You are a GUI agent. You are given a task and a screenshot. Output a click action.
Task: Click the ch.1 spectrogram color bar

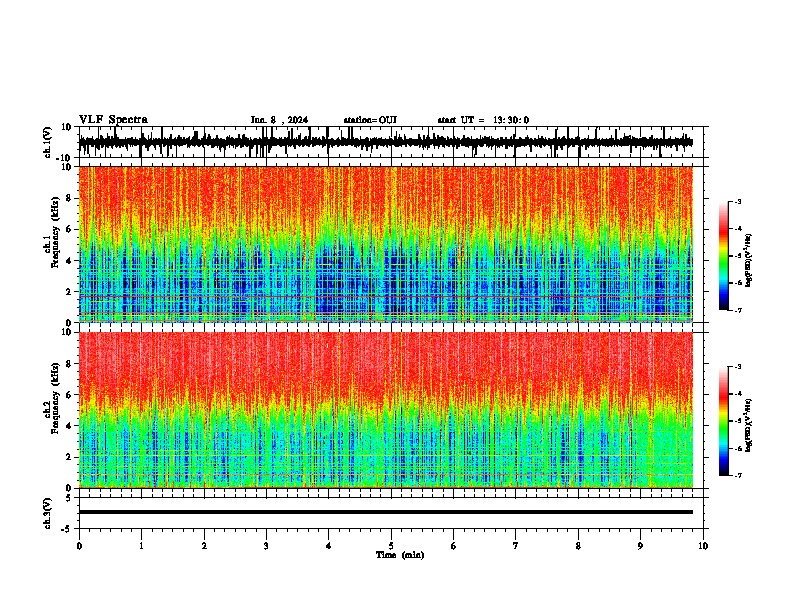[x=723, y=256]
